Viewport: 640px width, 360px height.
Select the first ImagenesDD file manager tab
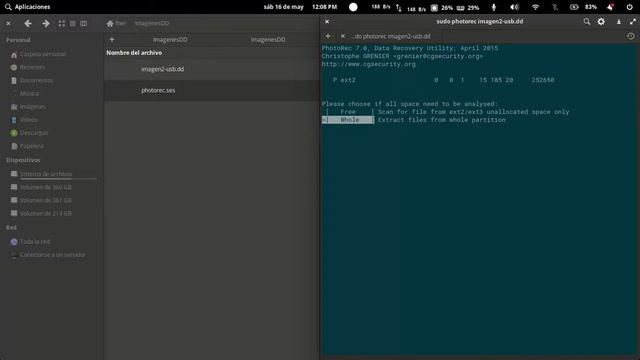[x=170, y=40]
